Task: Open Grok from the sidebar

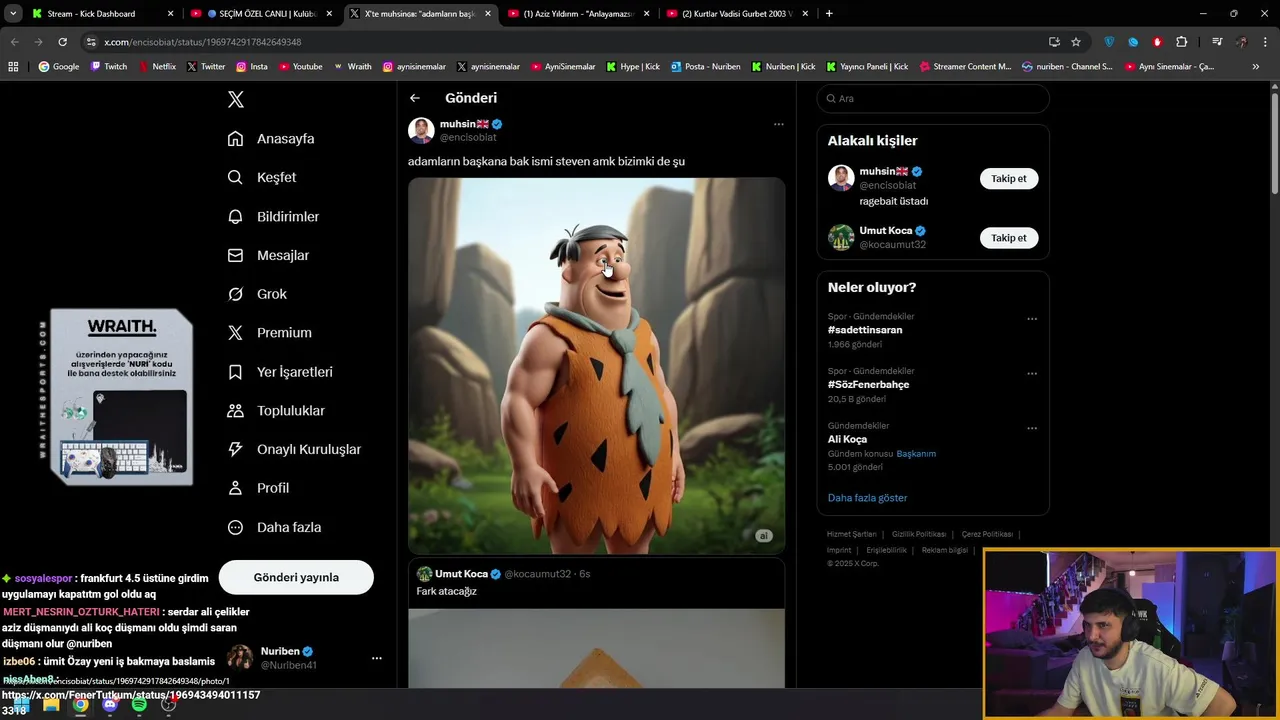Action: (x=257, y=294)
